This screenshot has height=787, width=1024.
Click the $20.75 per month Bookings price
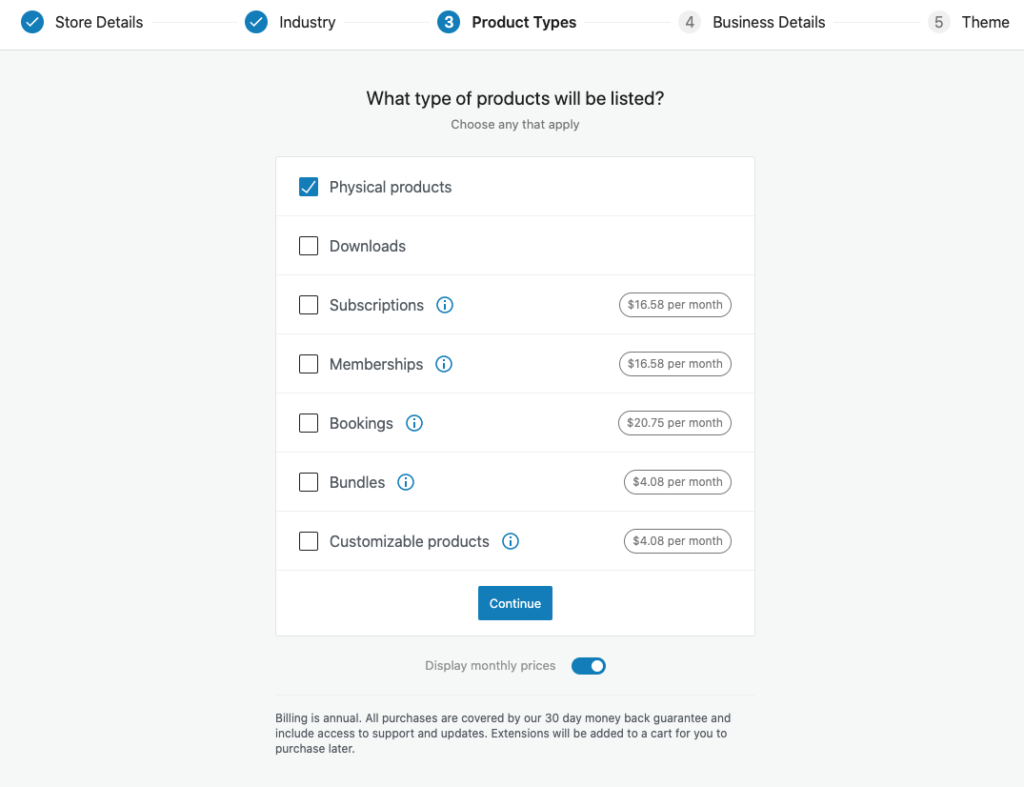(x=675, y=423)
